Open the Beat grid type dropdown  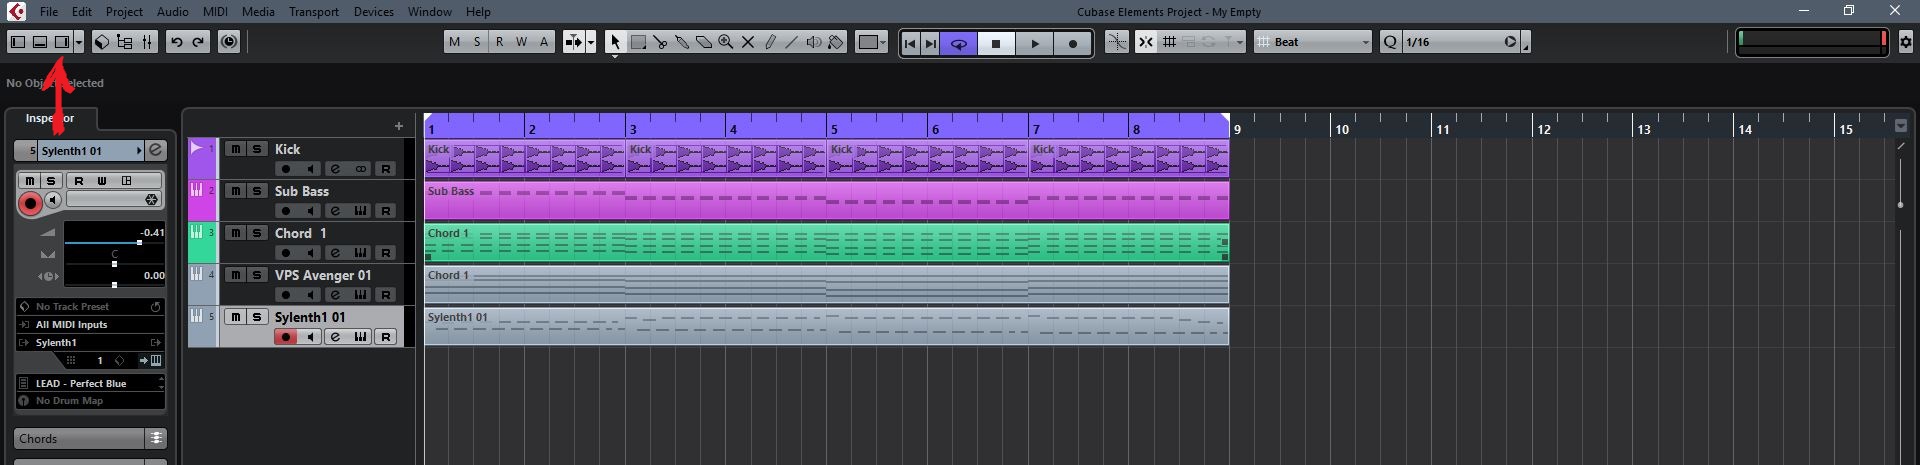1313,42
